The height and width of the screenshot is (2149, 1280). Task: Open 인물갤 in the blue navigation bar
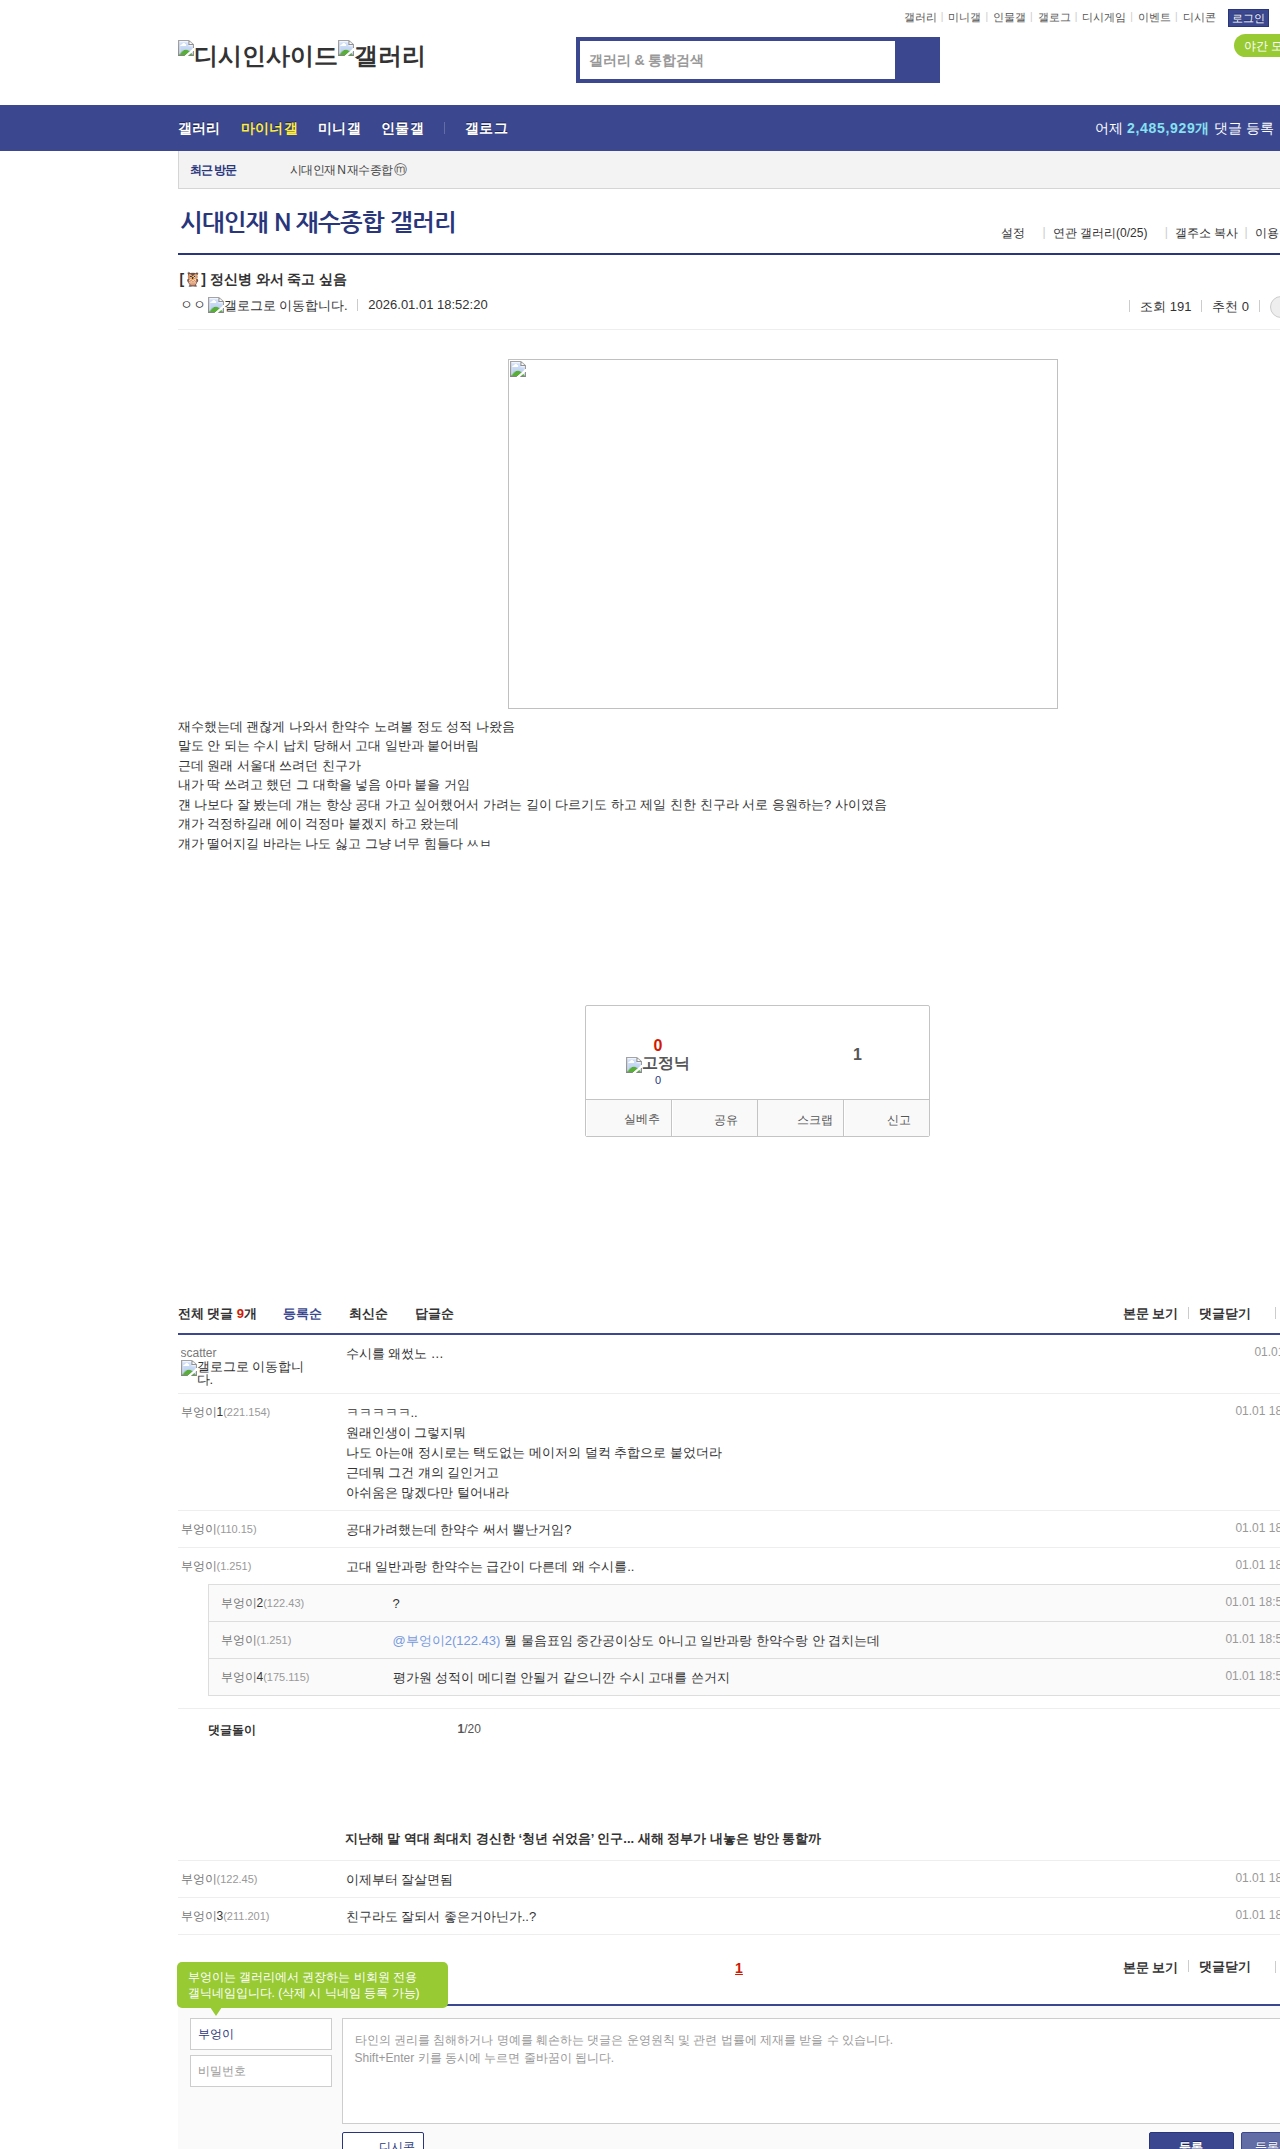(402, 129)
